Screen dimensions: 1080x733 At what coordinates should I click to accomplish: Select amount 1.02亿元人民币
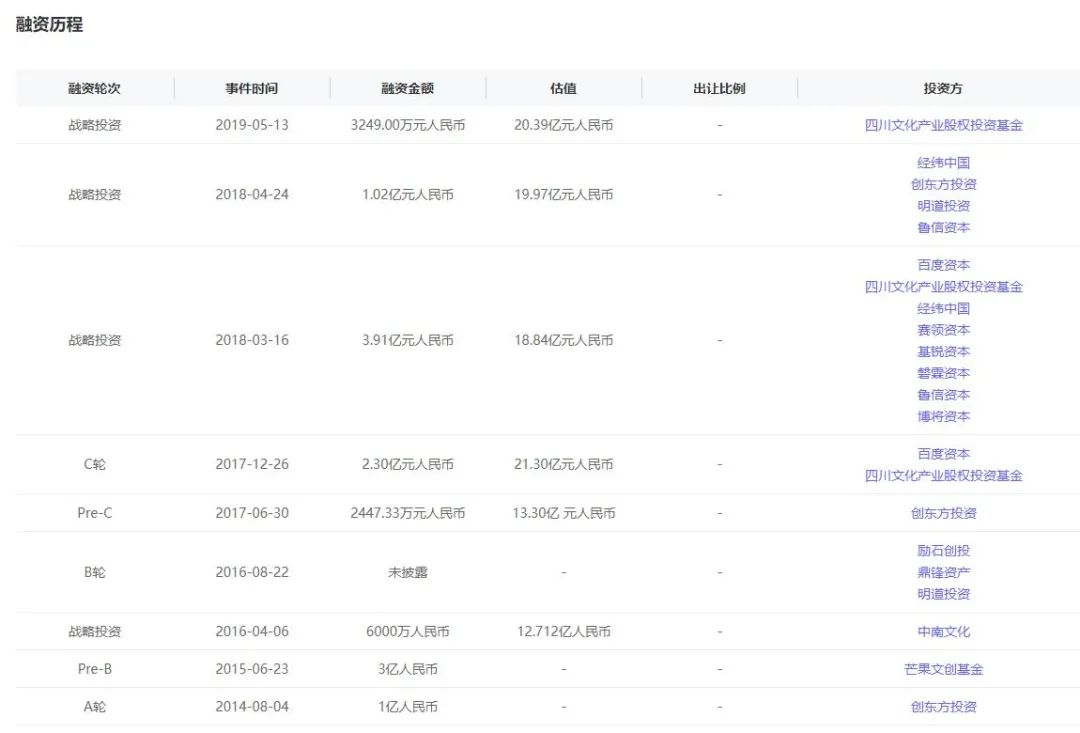tap(408, 194)
